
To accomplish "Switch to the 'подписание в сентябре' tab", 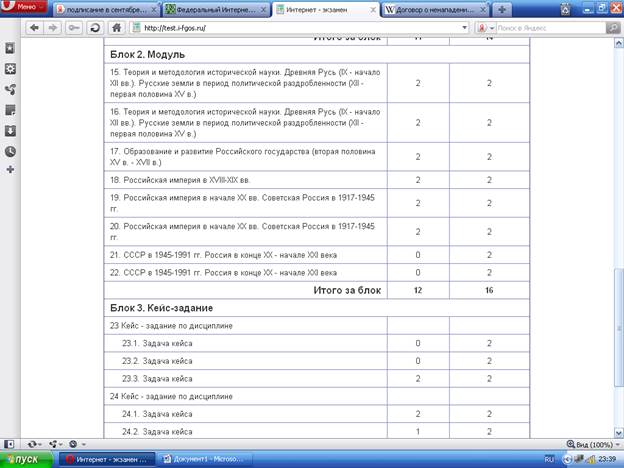I will [x=106, y=10].
